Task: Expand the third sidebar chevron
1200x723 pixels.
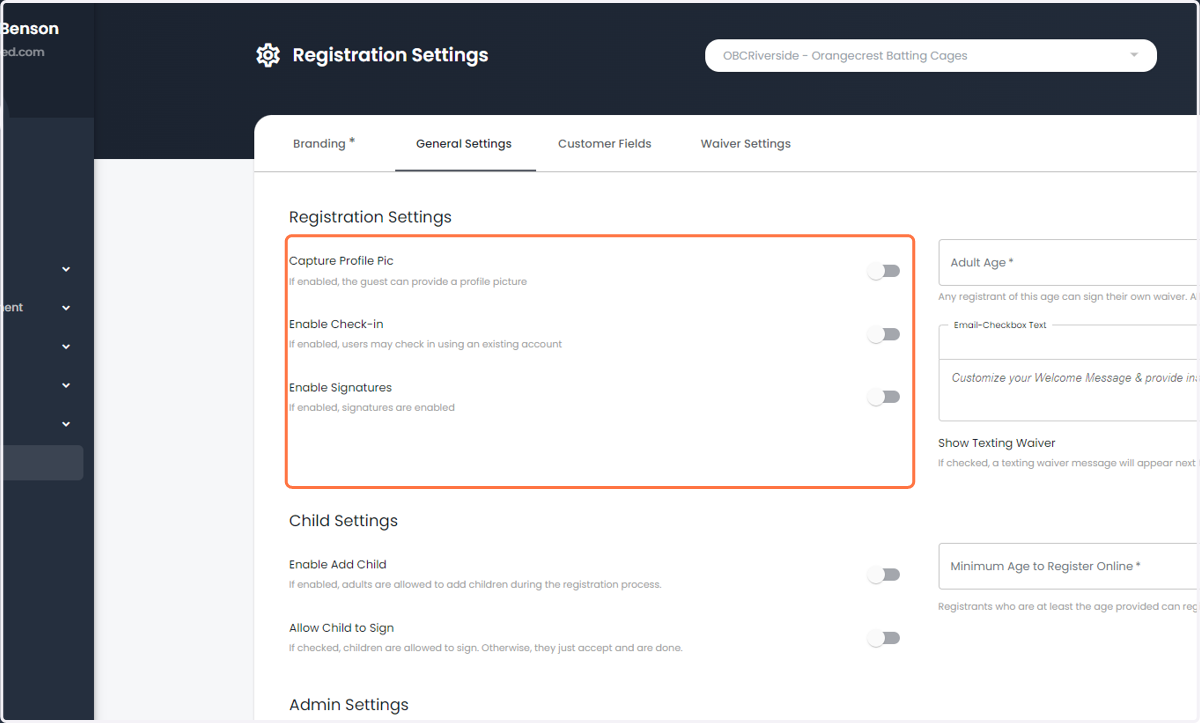Action: (66, 347)
